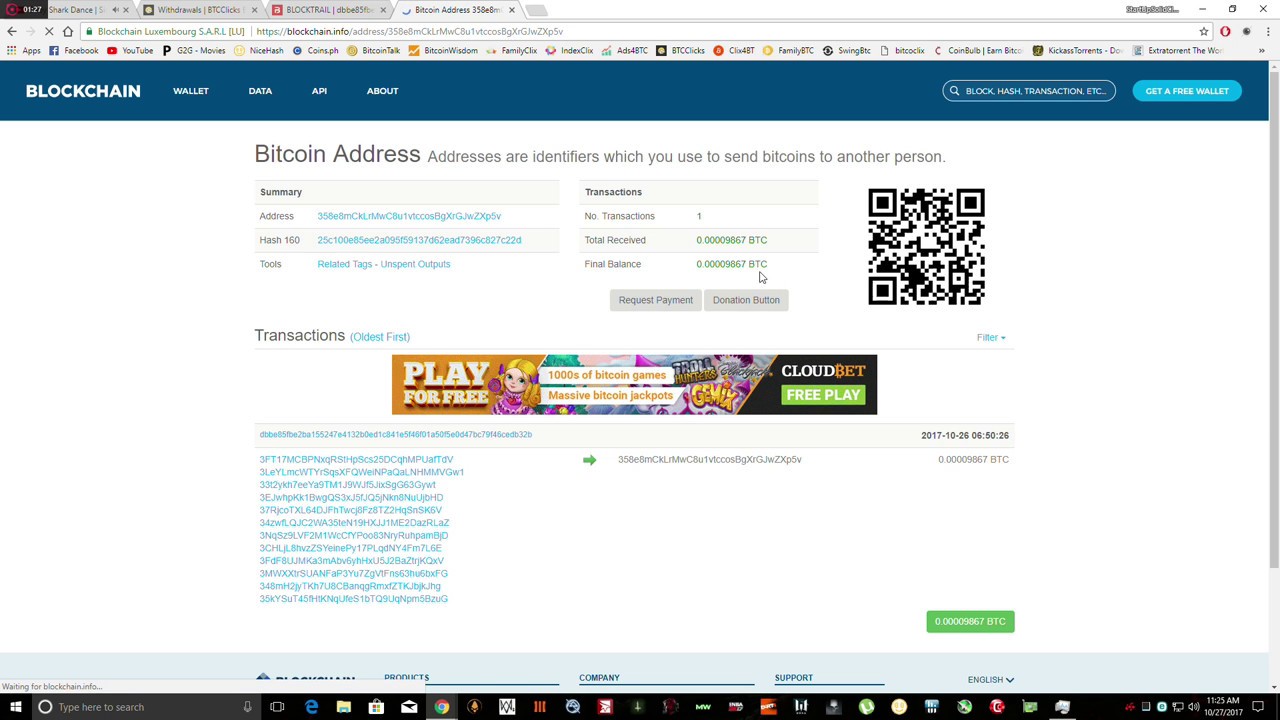This screenshot has height=720, width=1280.
Task: Click the Request Payment button
Action: pyautogui.click(x=655, y=300)
